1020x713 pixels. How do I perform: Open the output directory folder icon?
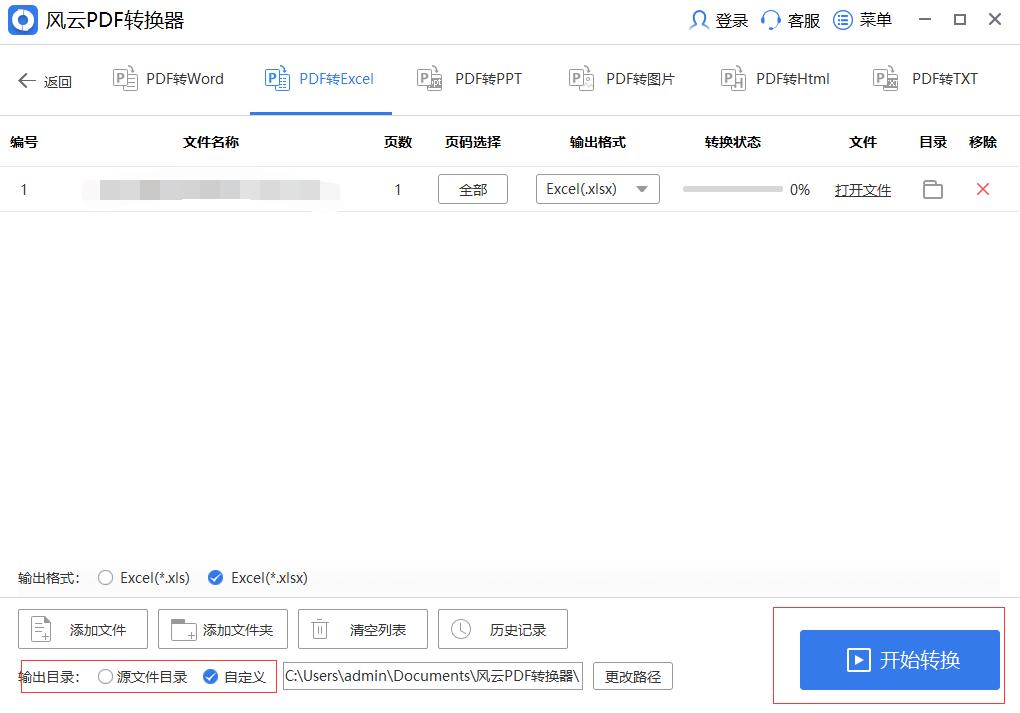pos(933,189)
